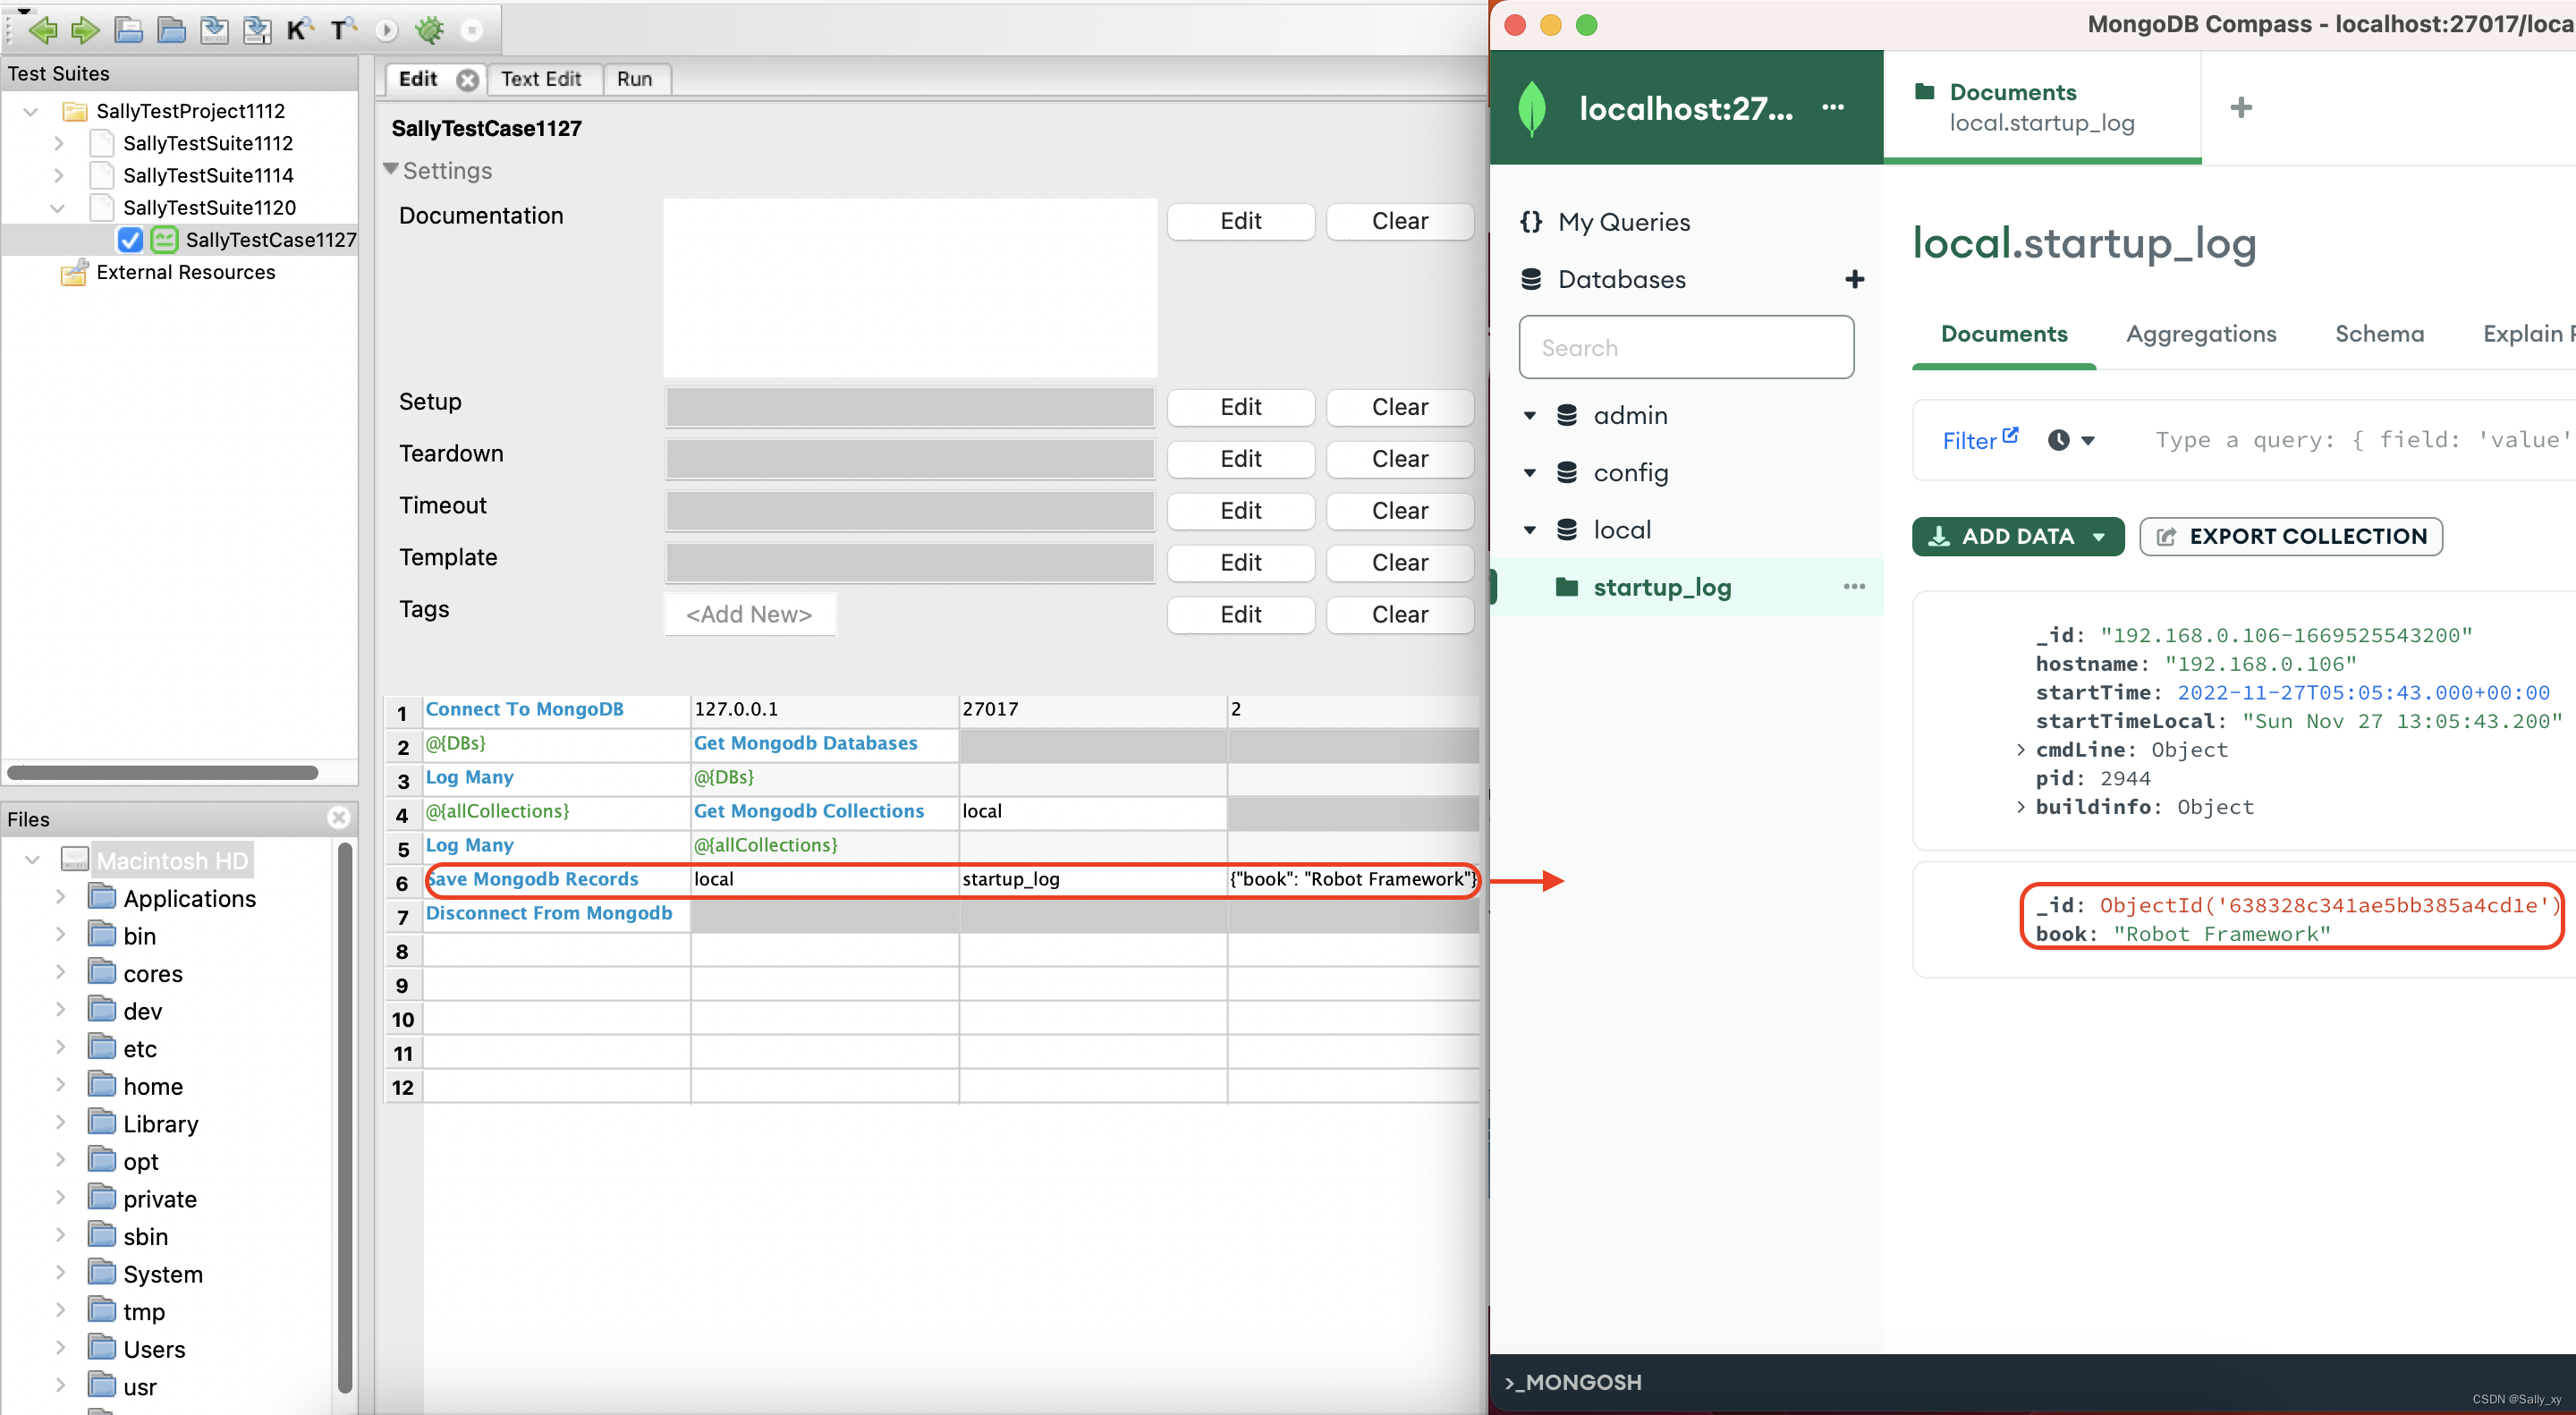This screenshot has height=1415, width=2576.
Task: Click the External Resources folder icon
Action: 74,271
